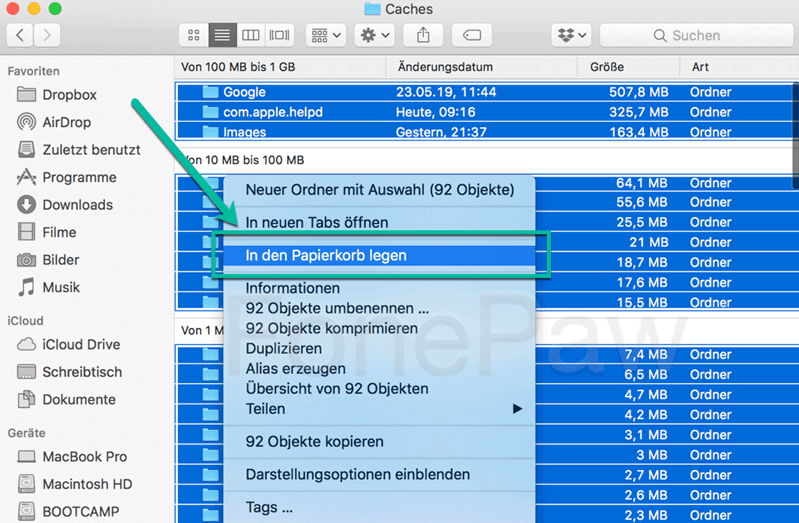Go back with the back arrow button
Viewport: 799px width, 523px height.
[x=20, y=35]
